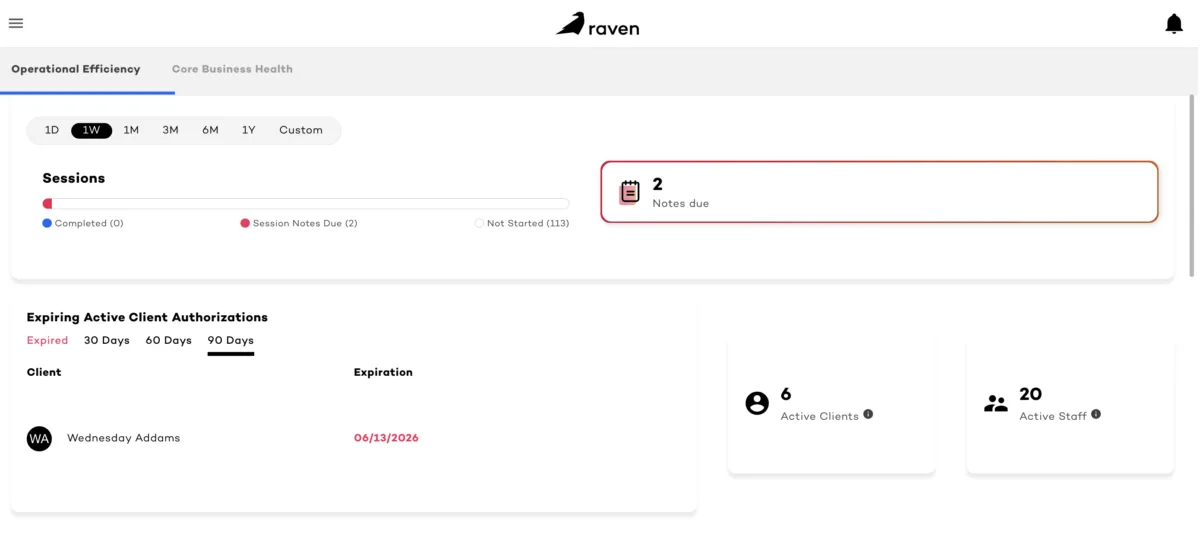Image resolution: width=1200 pixels, height=539 pixels.
Task: Open the 2 Notes due card
Action: 879,192
